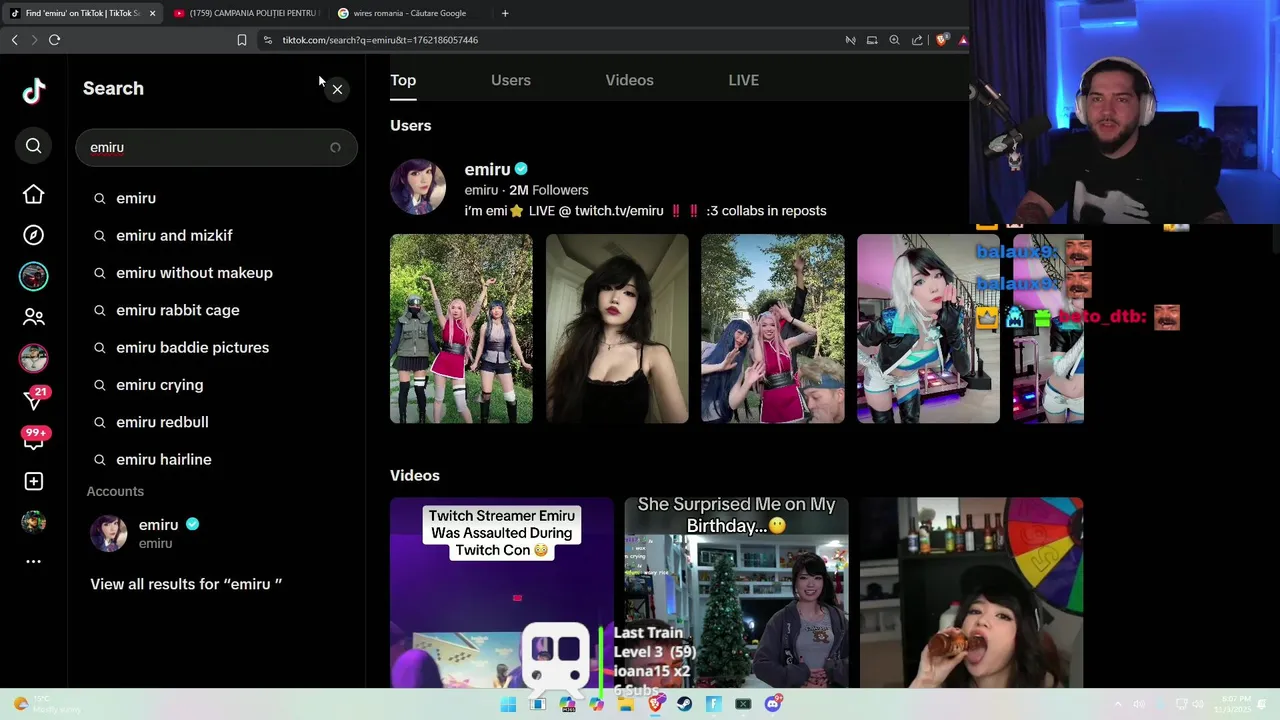
Task: Select suggestion 'emiru redbull'
Action: point(162,422)
